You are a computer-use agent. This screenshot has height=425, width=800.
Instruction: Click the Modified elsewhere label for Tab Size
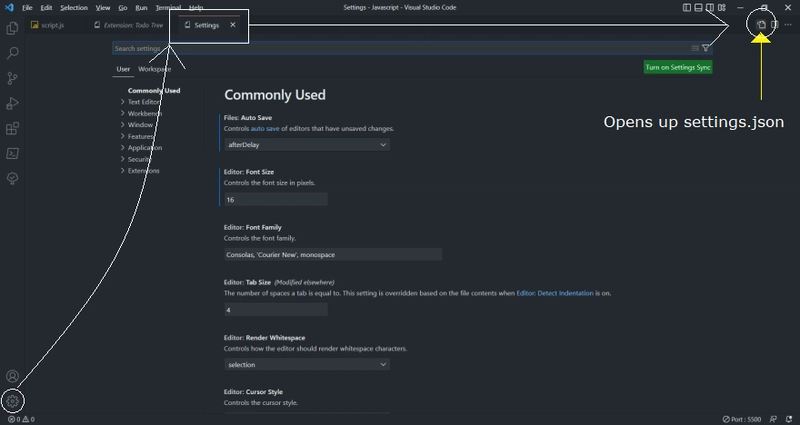tap(304, 282)
